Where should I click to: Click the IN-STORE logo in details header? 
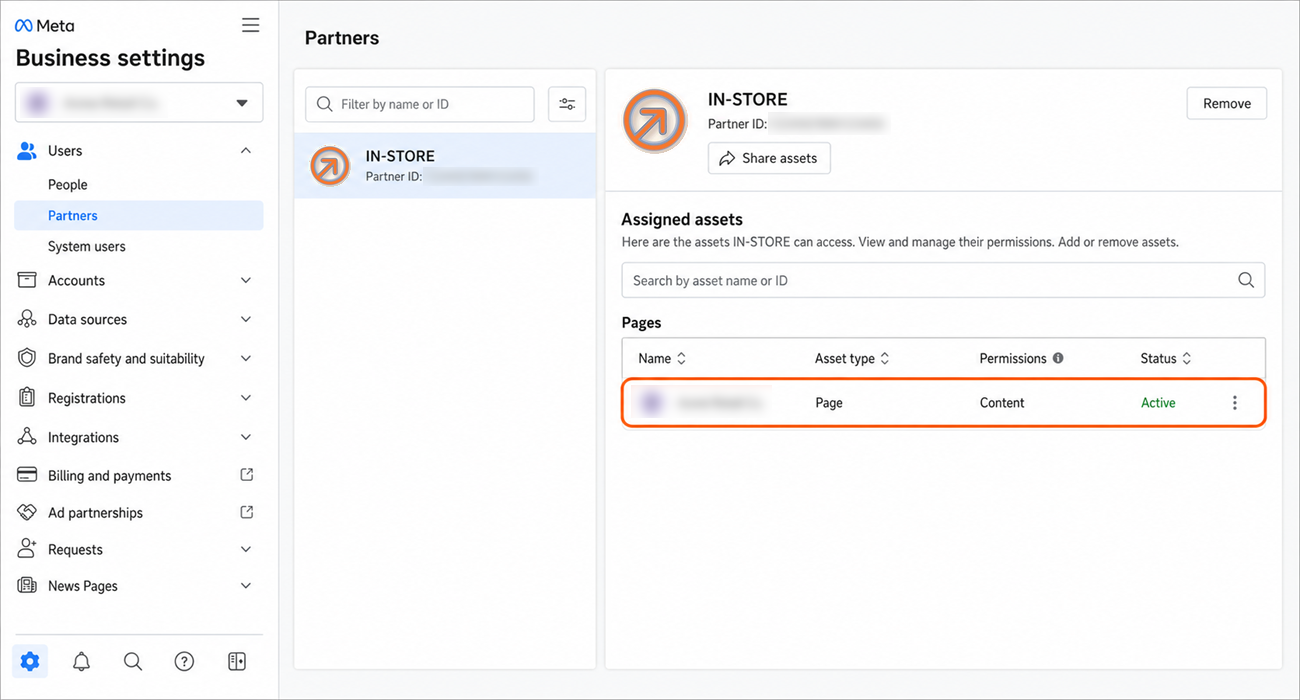click(655, 121)
